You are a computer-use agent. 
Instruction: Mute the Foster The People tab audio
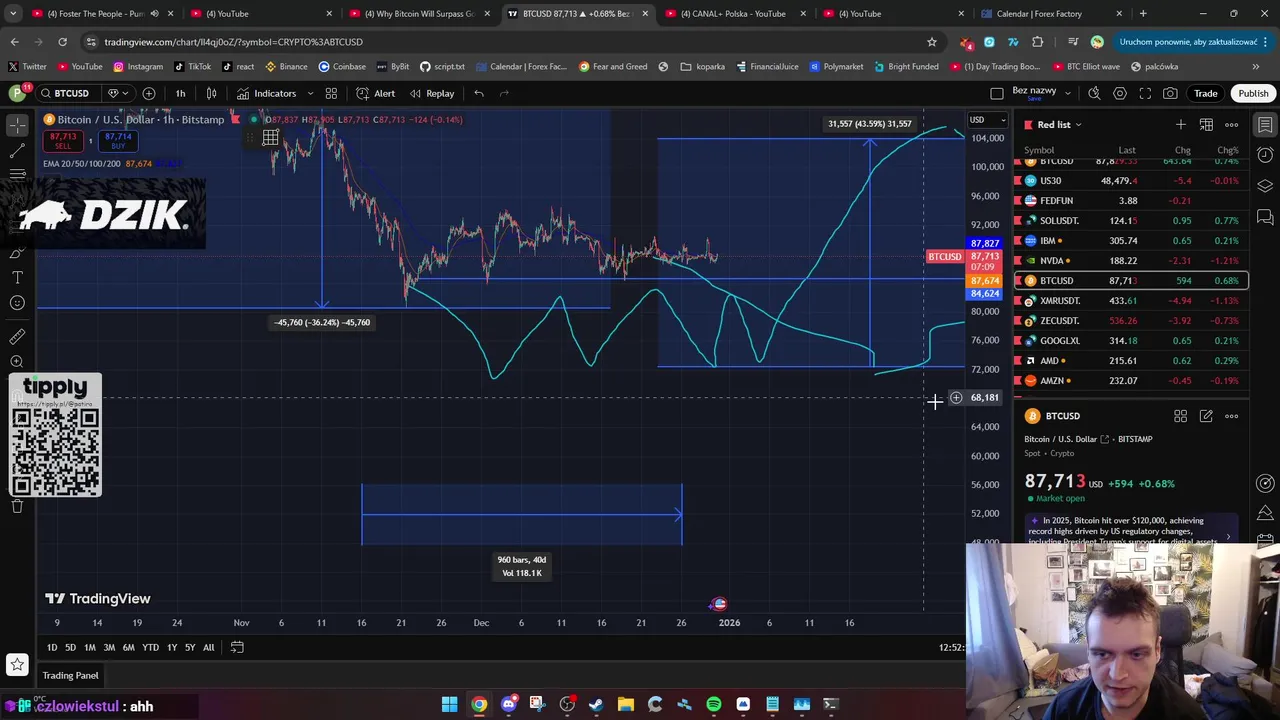coord(154,14)
